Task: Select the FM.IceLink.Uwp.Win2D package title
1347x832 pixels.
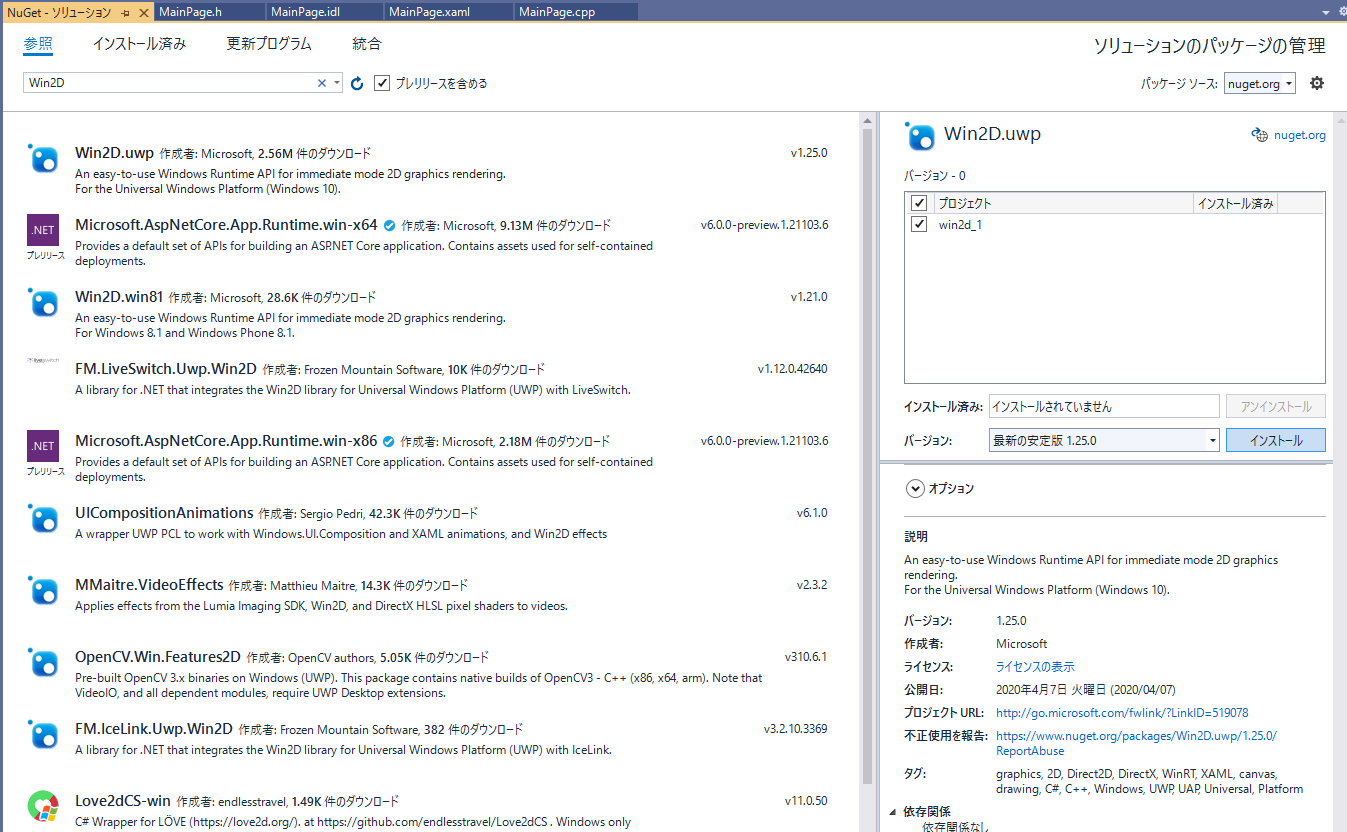Action: (154, 729)
